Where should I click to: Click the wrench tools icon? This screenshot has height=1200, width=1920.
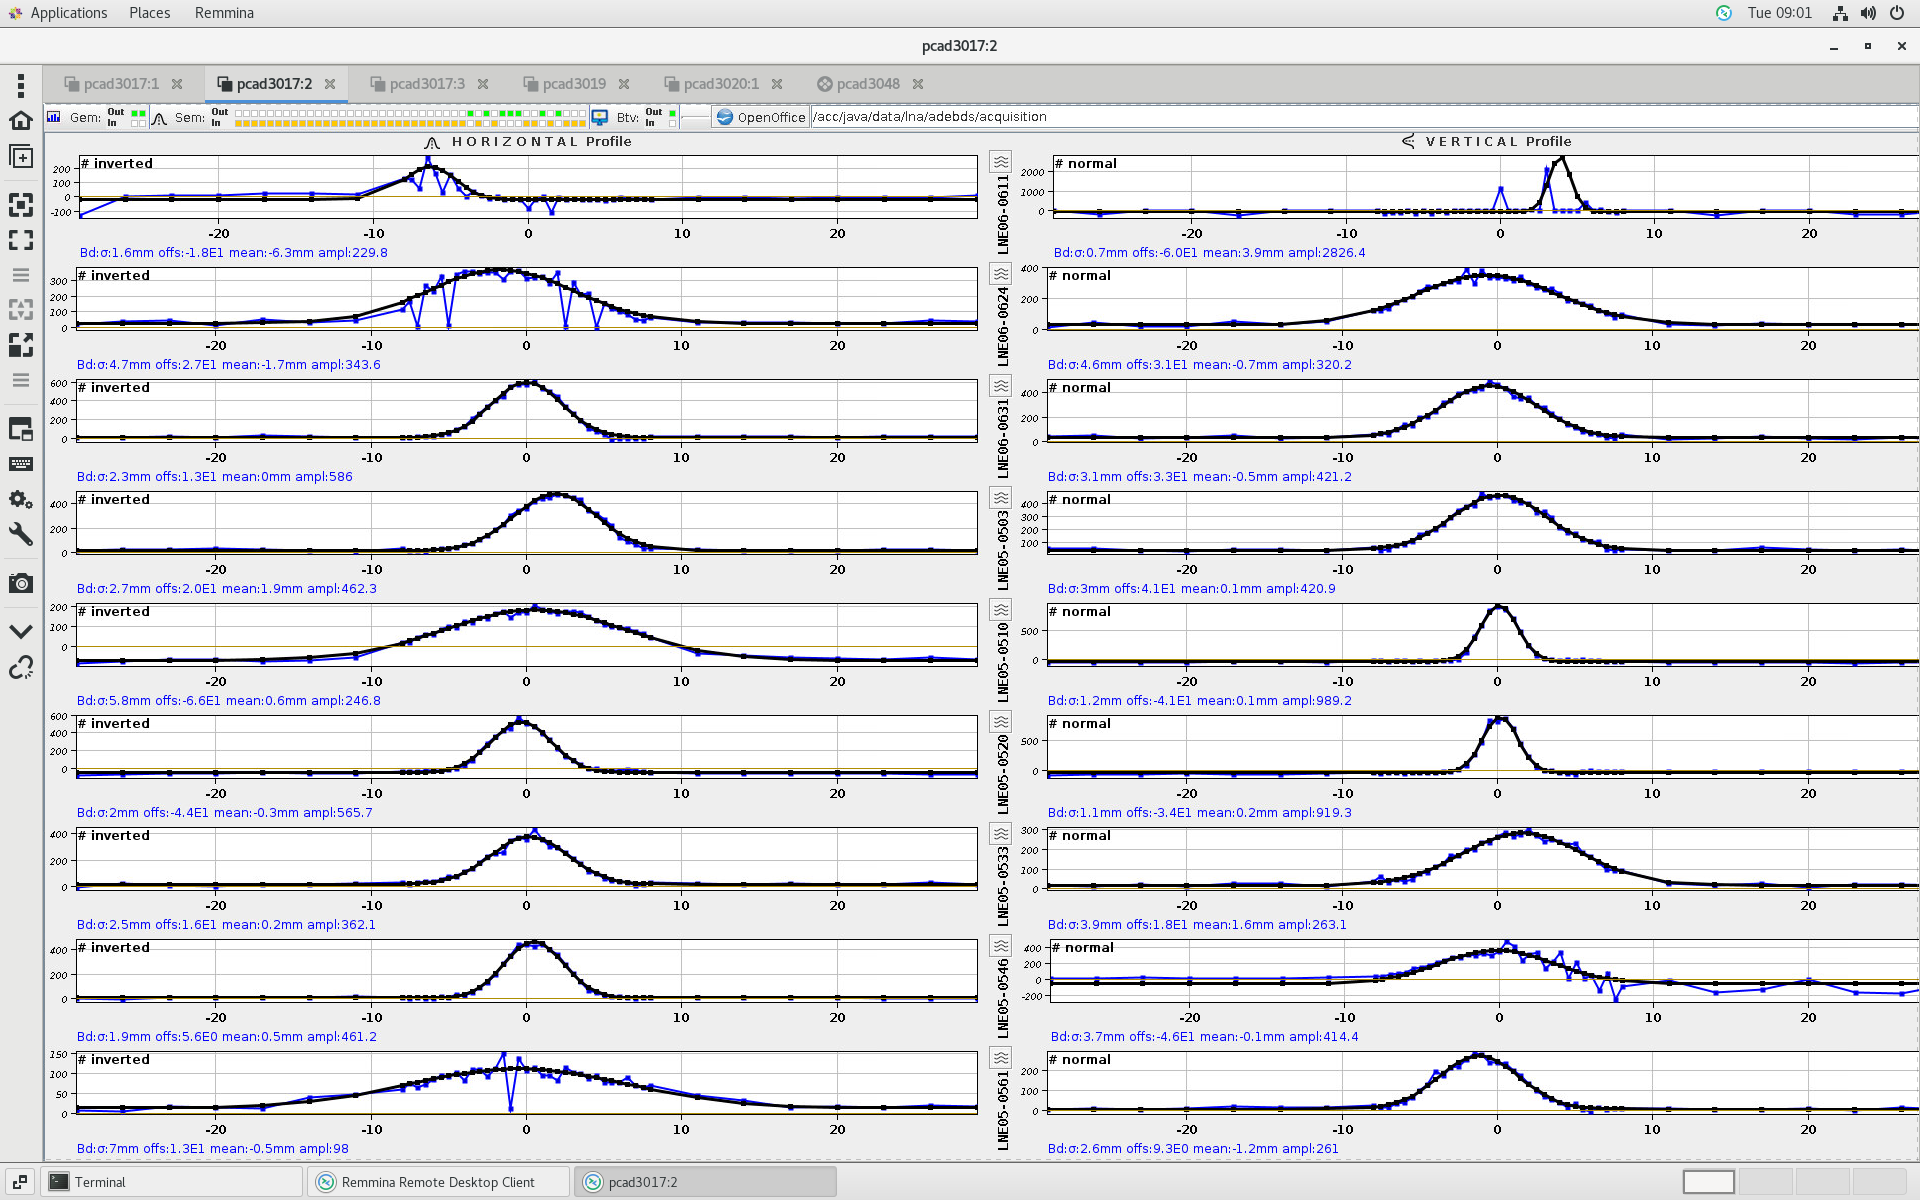tap(20, 534)
